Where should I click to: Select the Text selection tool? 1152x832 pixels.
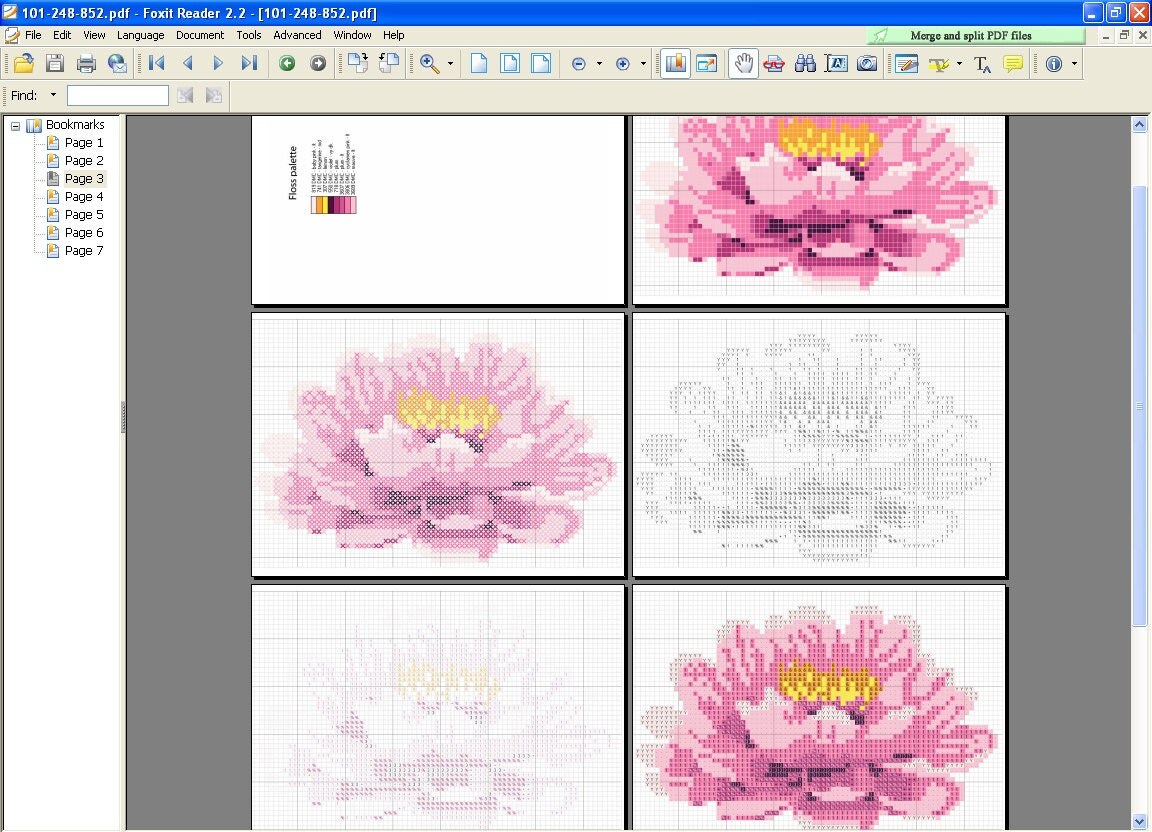pos(834,63)
